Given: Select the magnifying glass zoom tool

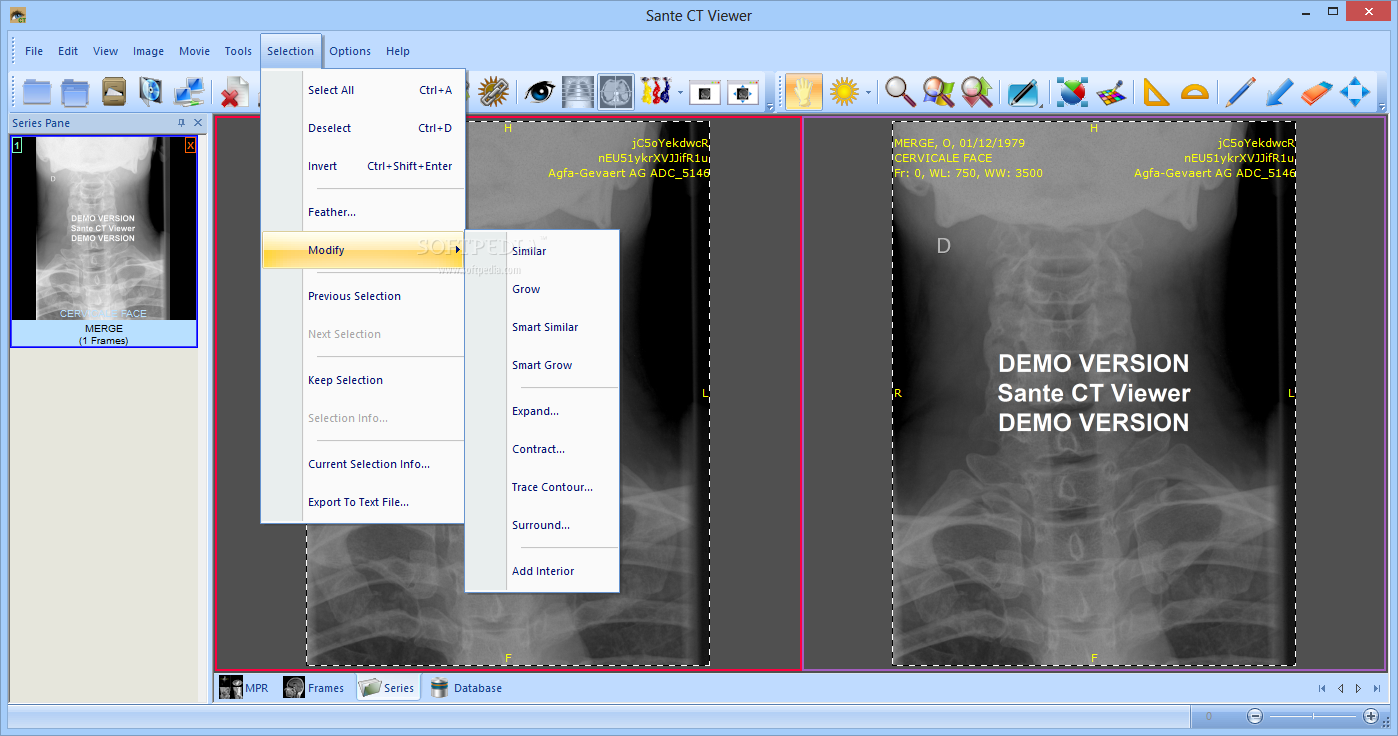Looking at the screenshot, I should [x=900, y=92].
